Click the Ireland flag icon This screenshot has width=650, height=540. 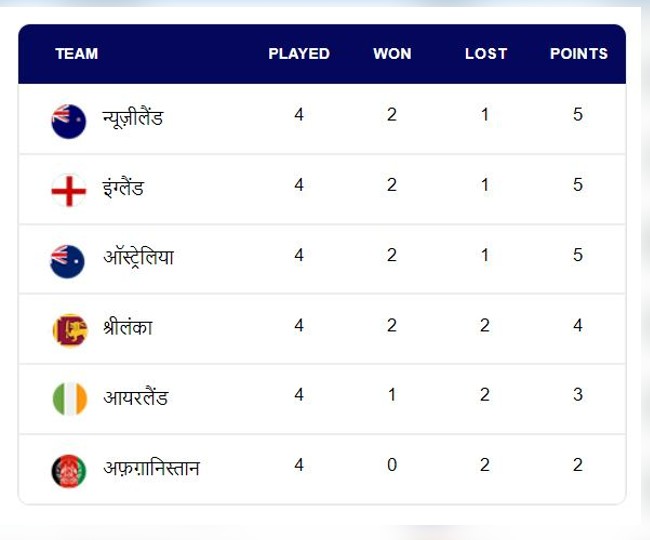pos(69,399)
